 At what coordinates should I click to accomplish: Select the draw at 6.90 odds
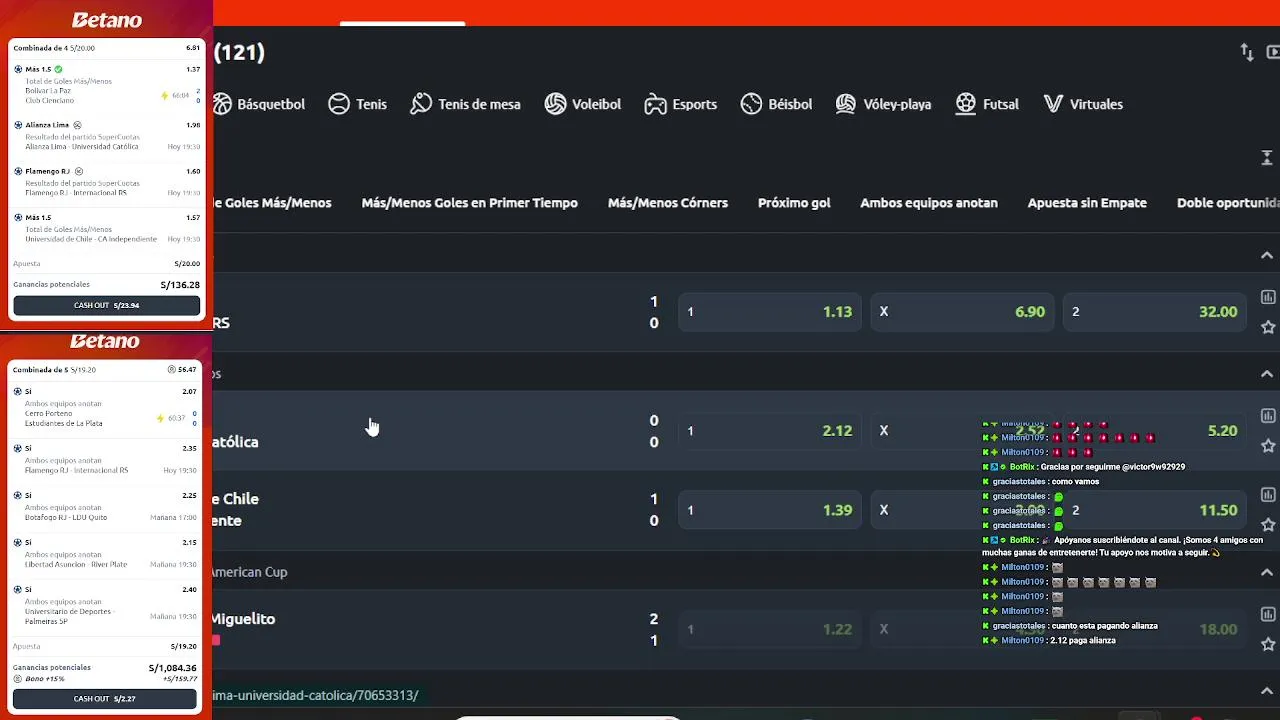[x=962, y=312]
